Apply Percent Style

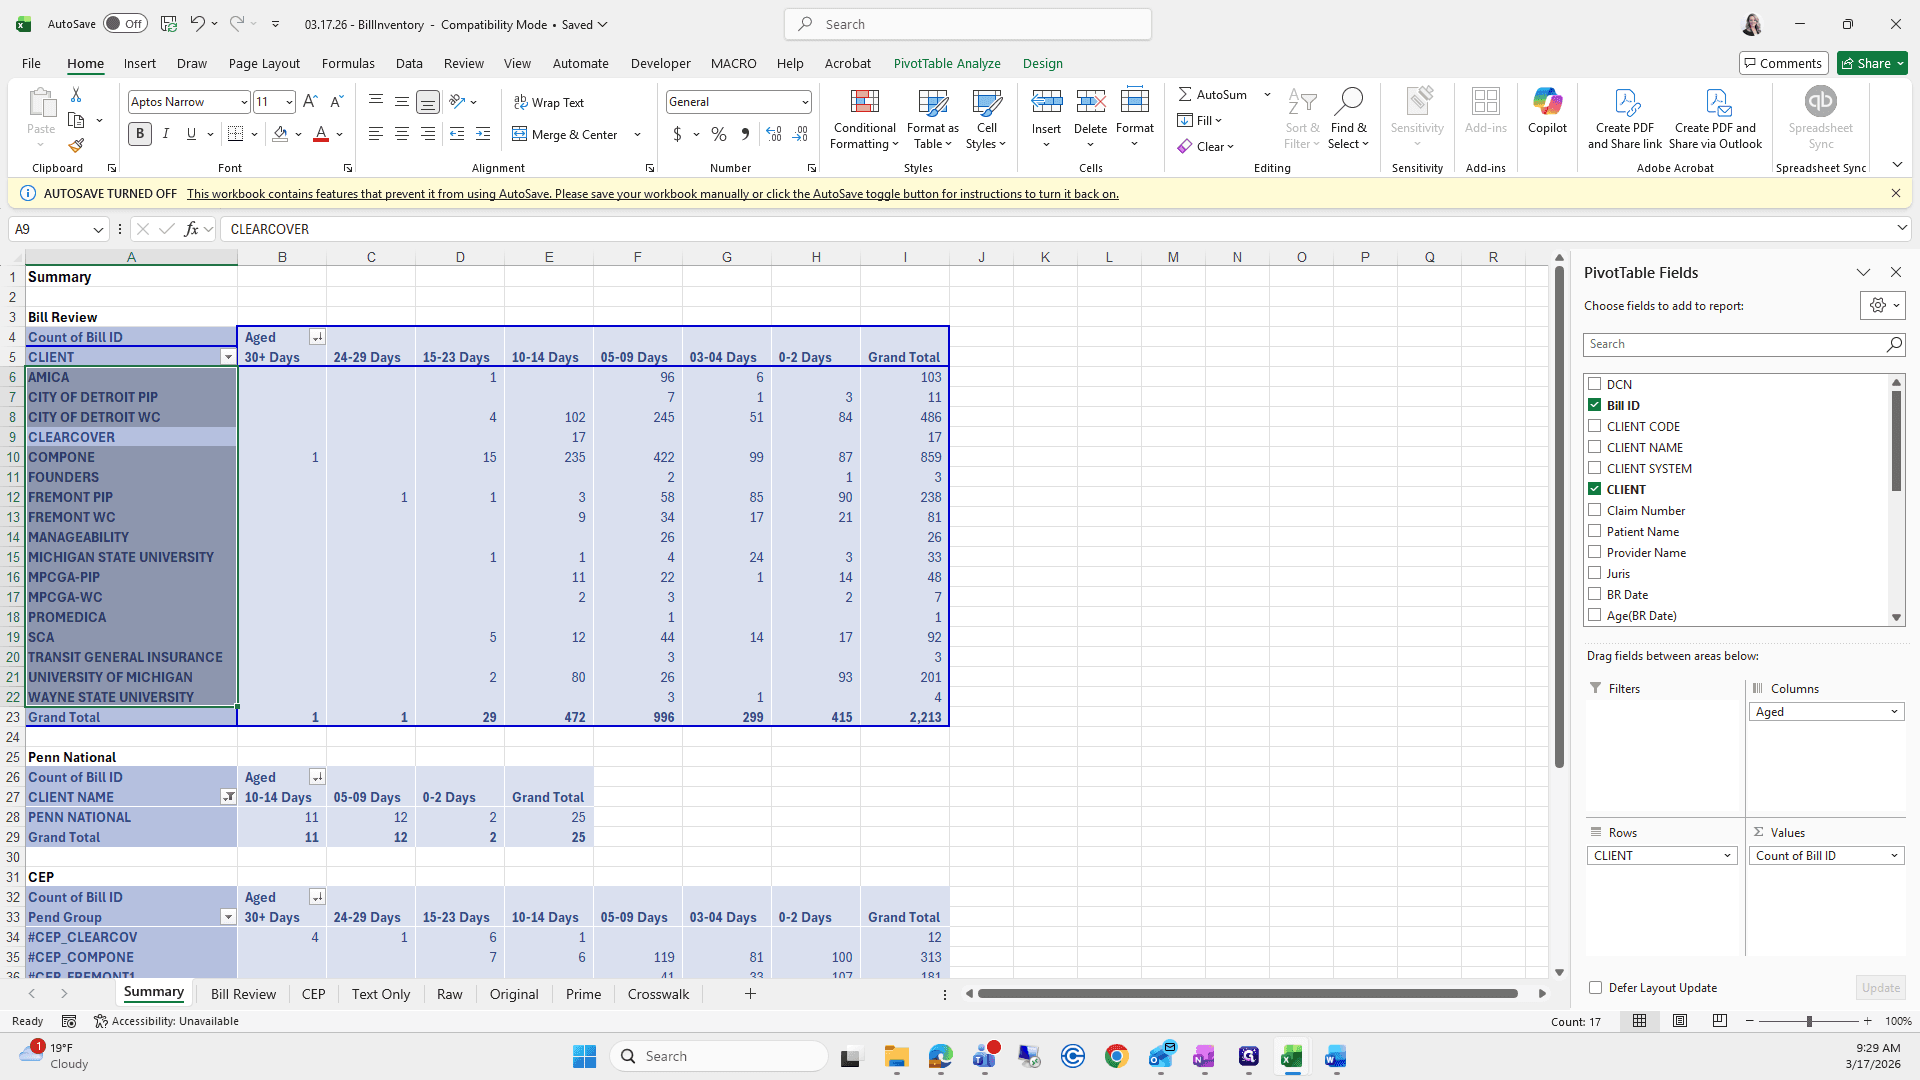(x=719, y=134)
